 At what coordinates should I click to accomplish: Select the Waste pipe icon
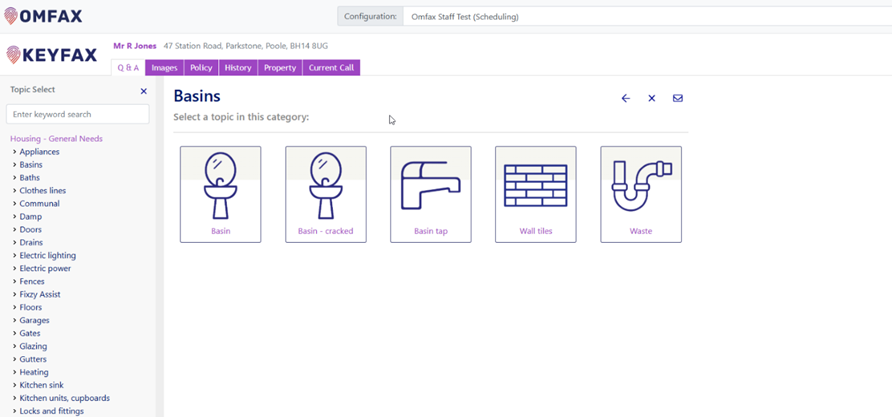pos(640,186)
